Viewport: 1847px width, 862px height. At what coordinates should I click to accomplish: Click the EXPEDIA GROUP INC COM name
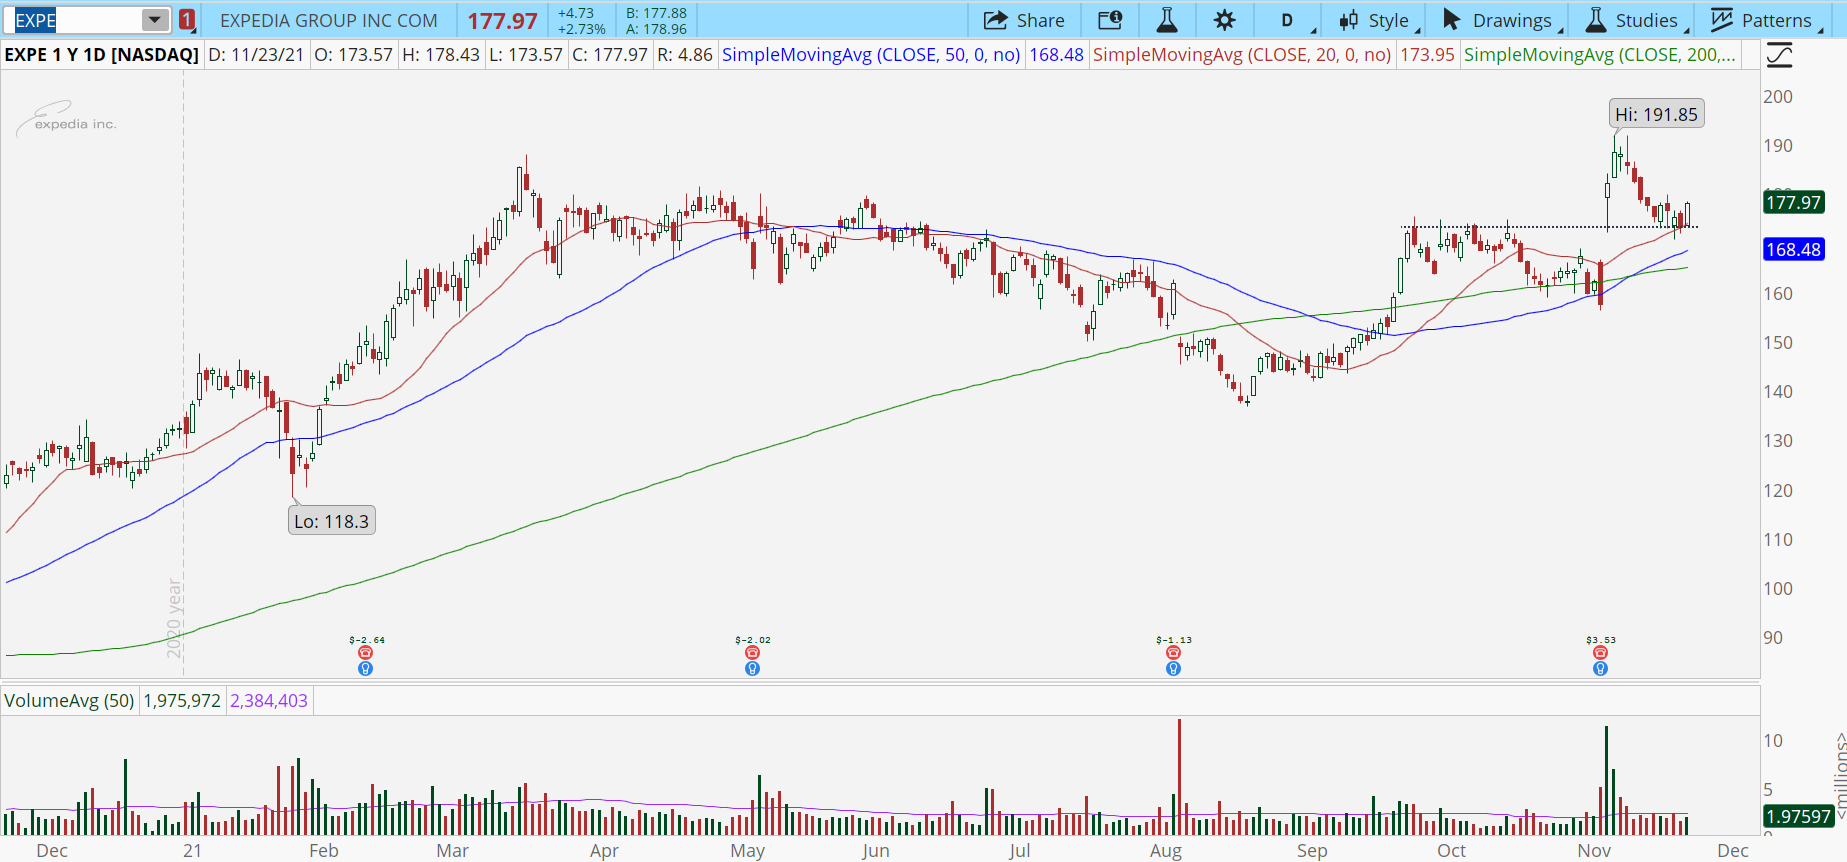(329, 20)
